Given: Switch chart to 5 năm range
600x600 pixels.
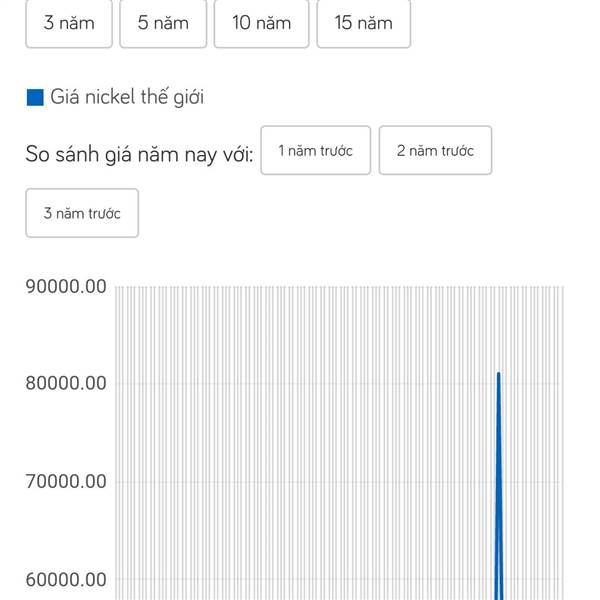Looking at the screenshot, I should click(163, 23).
